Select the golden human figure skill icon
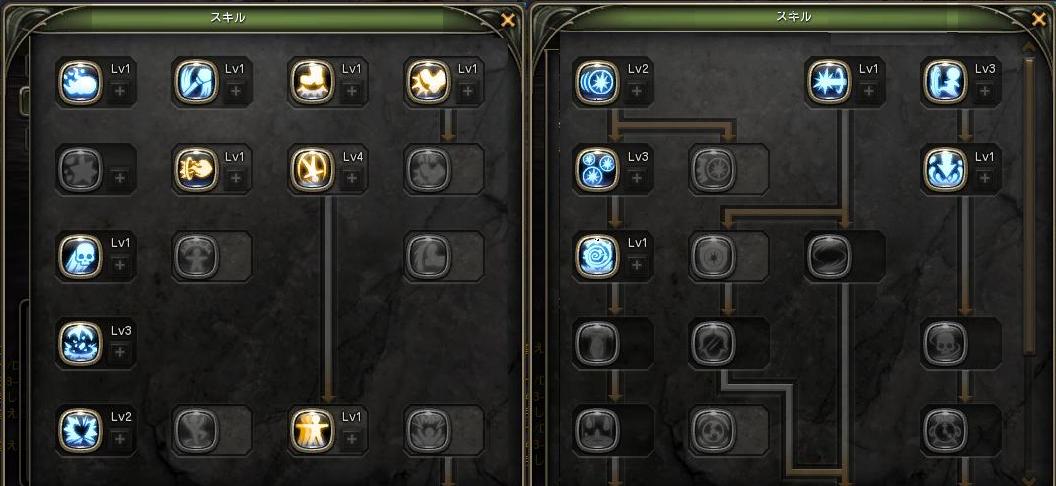Viewport: 1056px width, 486px height. [x=312, y=429]
